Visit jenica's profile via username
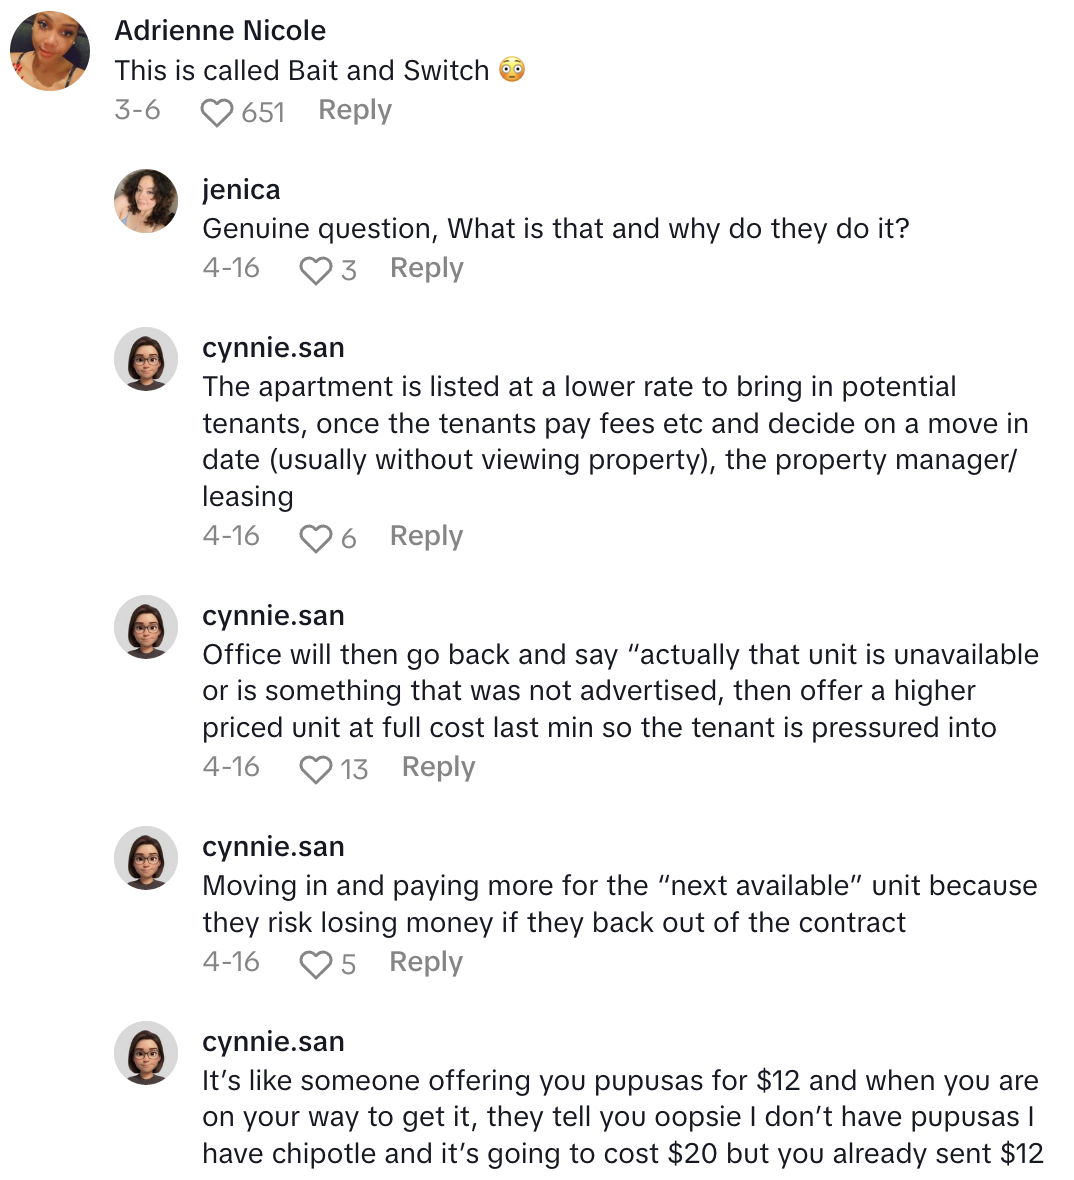1074x1180 pixels. tap(241, 190)
